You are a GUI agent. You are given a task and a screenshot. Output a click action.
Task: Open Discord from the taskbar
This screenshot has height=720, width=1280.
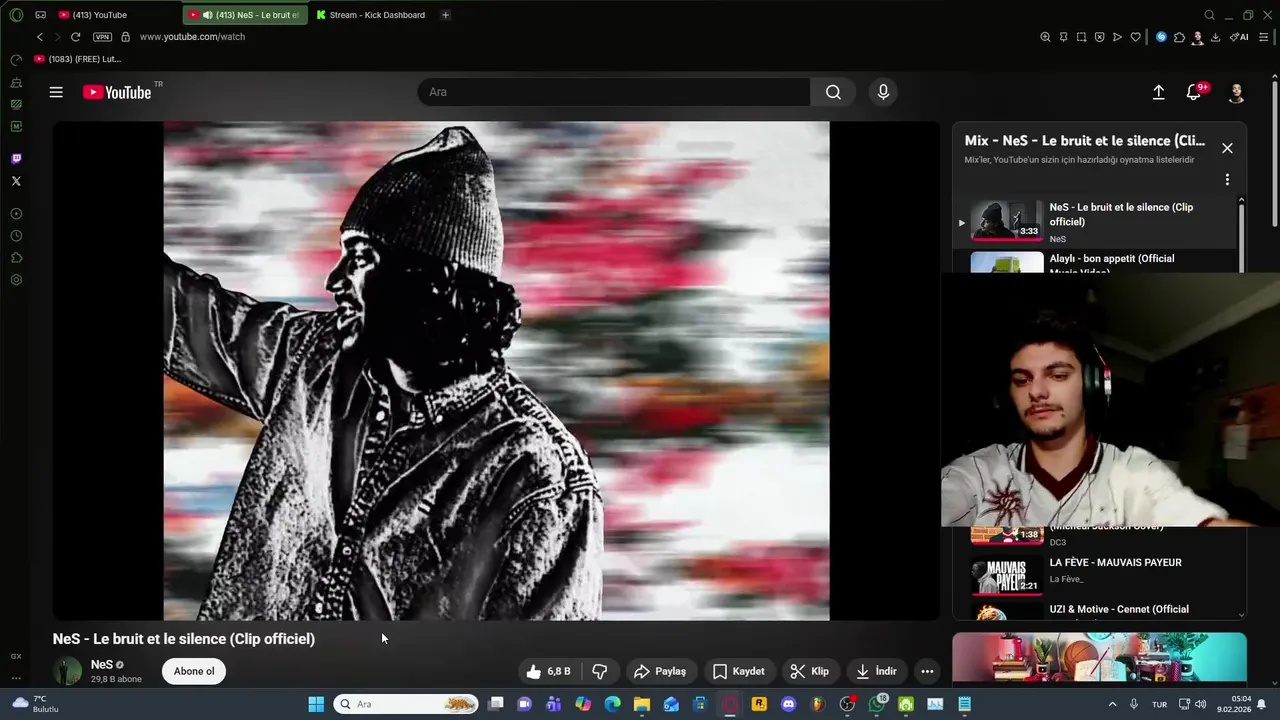(788, 704)
